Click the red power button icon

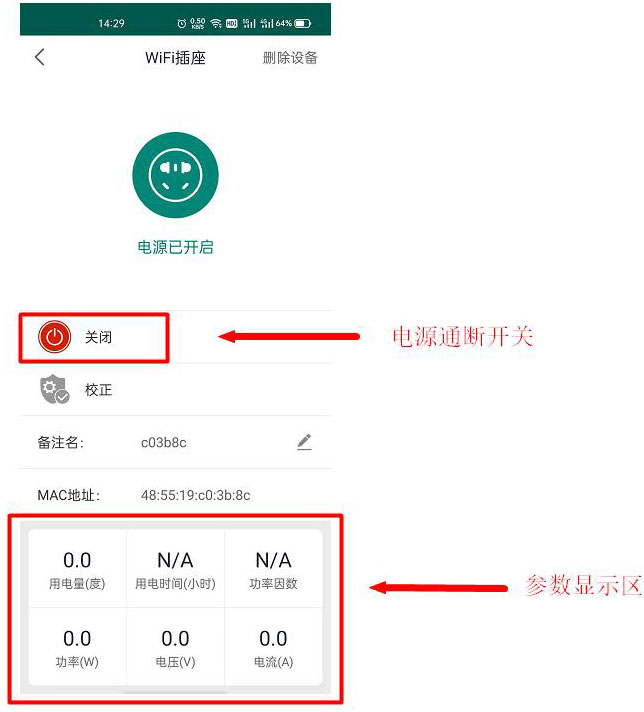pos(54,337)
